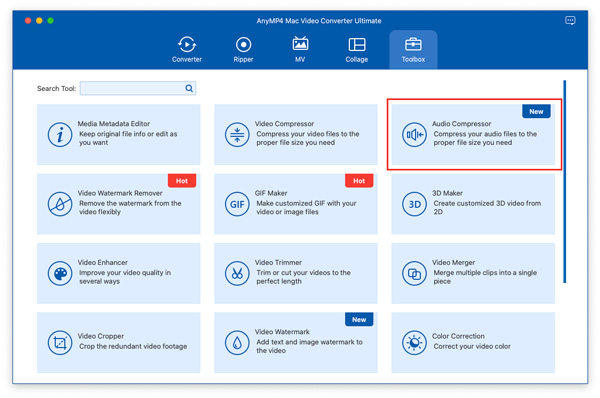Select the Video Trimmer title
The height and width of the screenshot is (398, 600).
[x=278, y=262]
